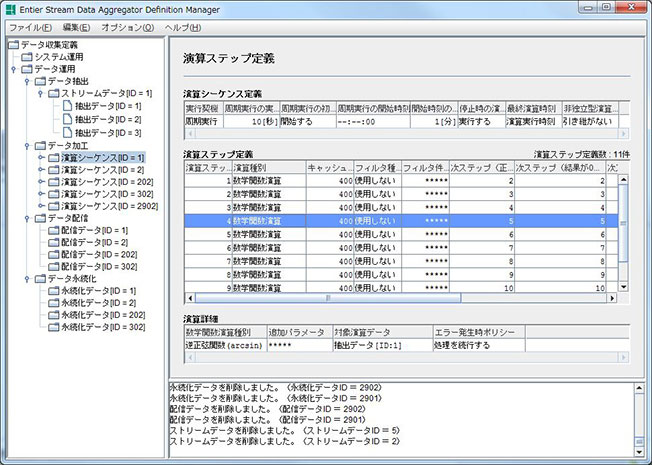Viewport: 652px width, 465px height.
Task: Open the ファイル(F) menu
Action: pyautogui.click(x=30, y=27)
